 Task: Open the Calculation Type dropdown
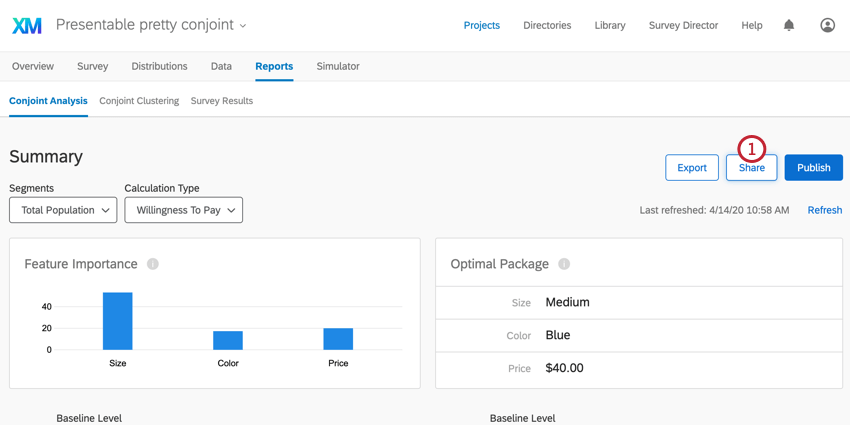coord(183,210)
